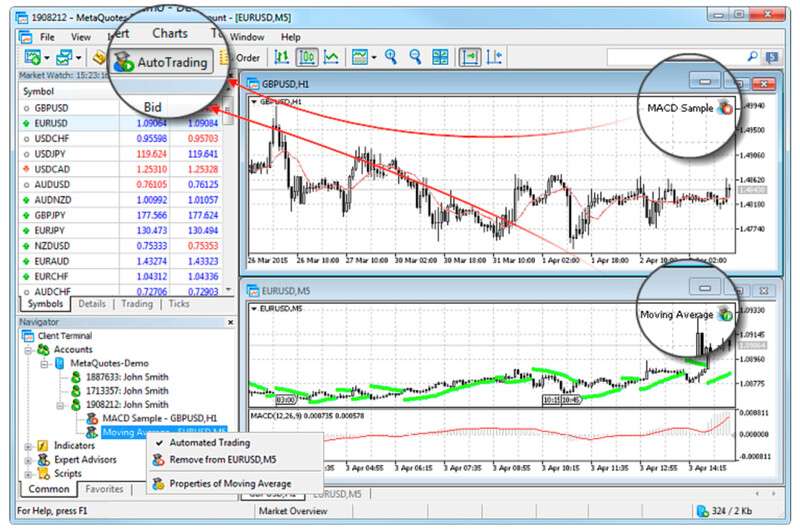Click the triangle beside the GBPUSD,H1 chart label
The height and width of the screenshot is (532, 800).
click(x=254, y=102)
